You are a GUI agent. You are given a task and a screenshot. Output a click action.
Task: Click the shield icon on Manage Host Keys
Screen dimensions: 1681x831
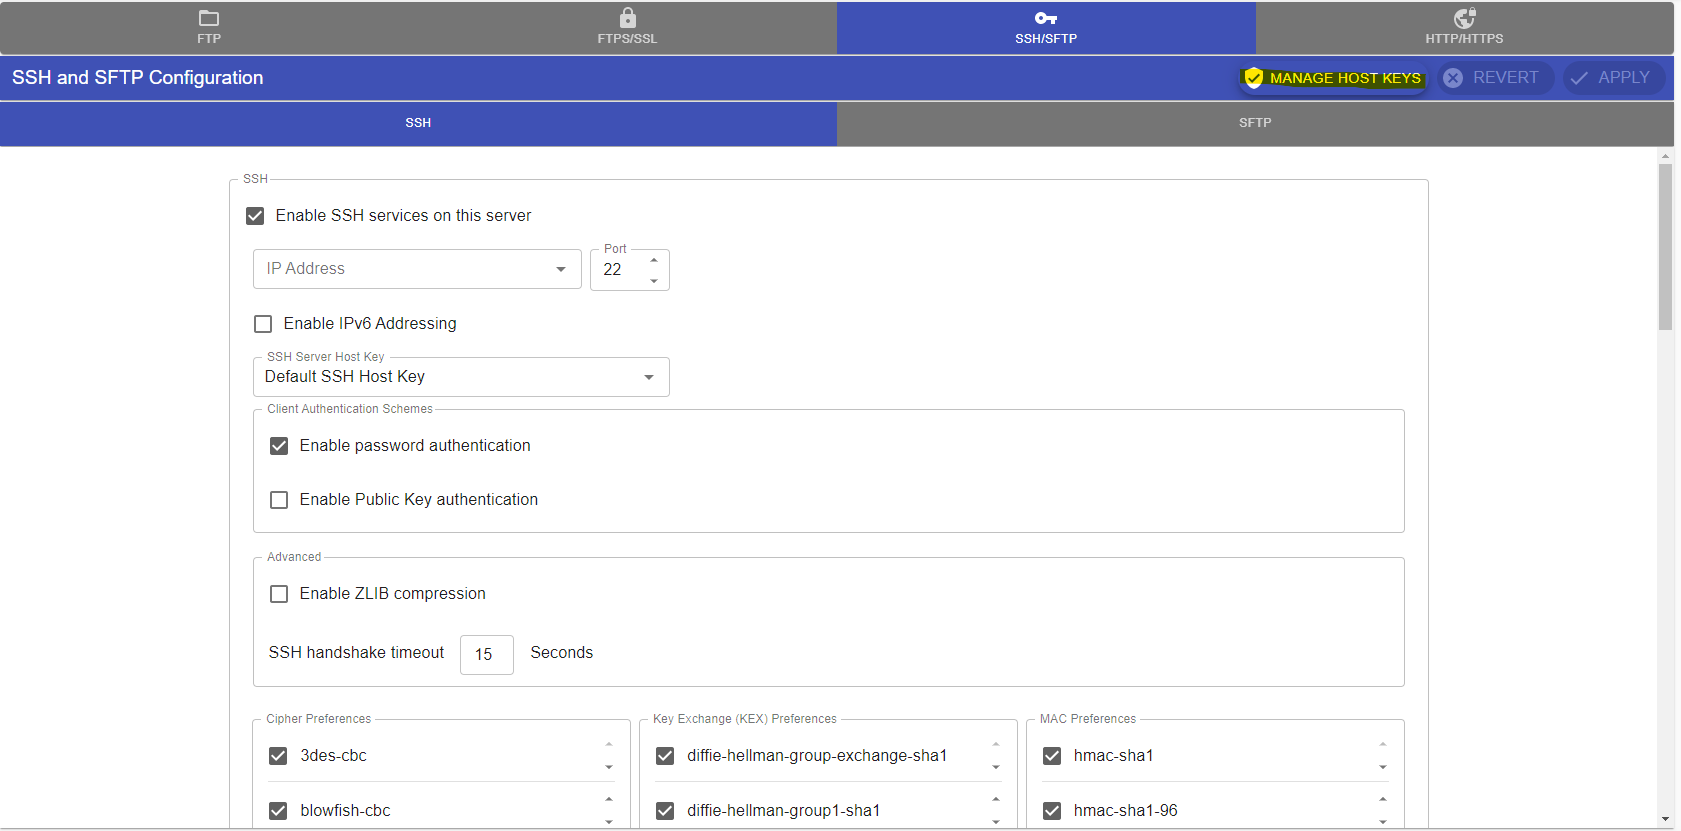tap(1253, 78)
